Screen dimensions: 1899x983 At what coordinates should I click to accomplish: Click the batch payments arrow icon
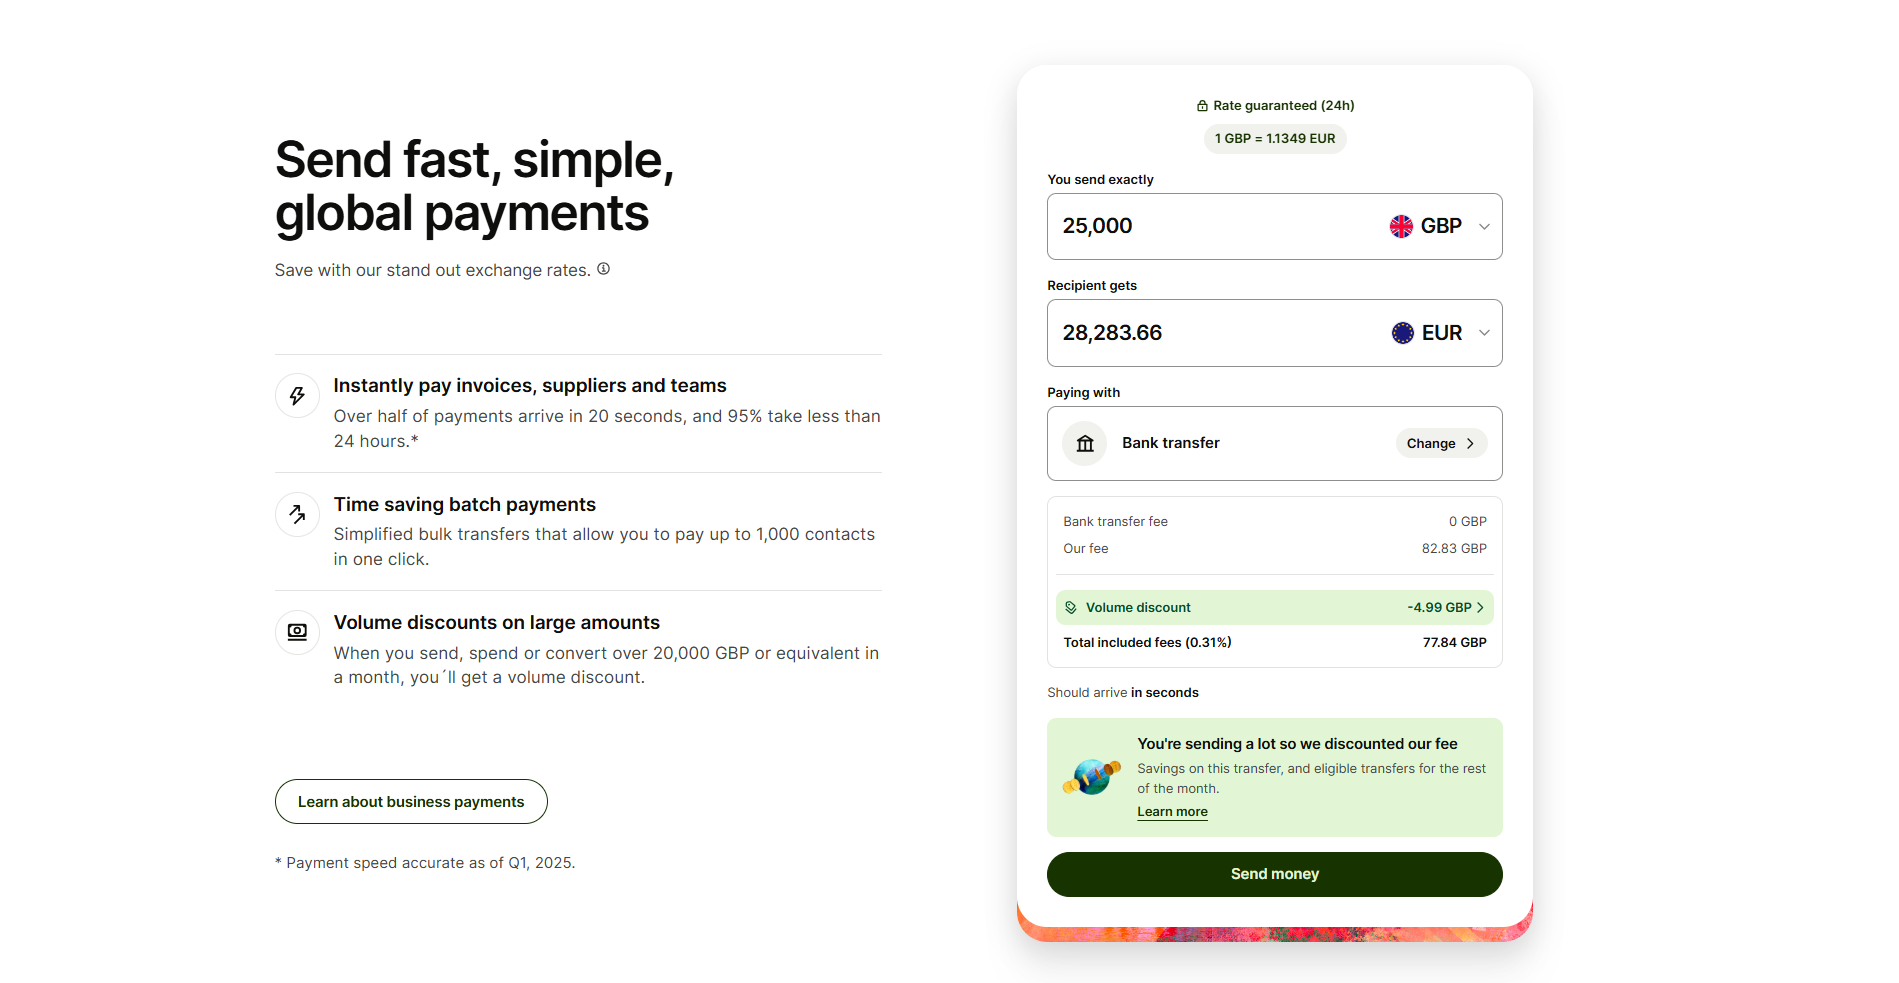297,514
